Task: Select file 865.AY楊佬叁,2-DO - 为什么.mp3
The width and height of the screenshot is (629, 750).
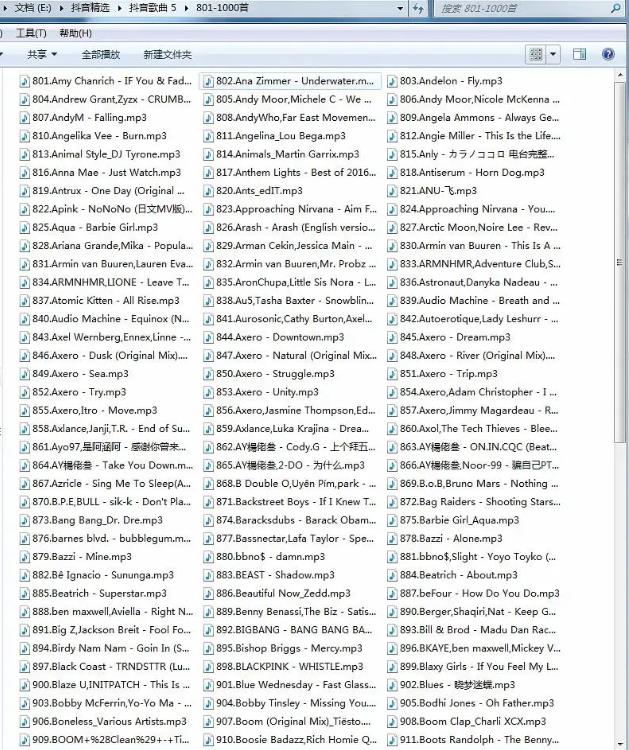Action: pos(285,465)
